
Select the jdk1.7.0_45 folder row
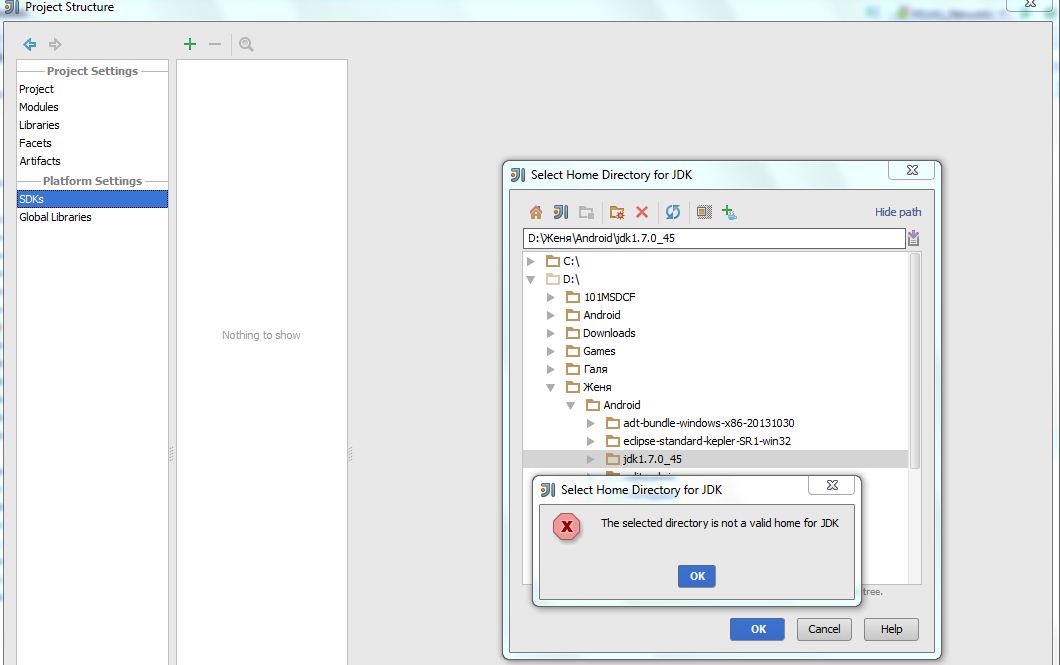point(715,460)
